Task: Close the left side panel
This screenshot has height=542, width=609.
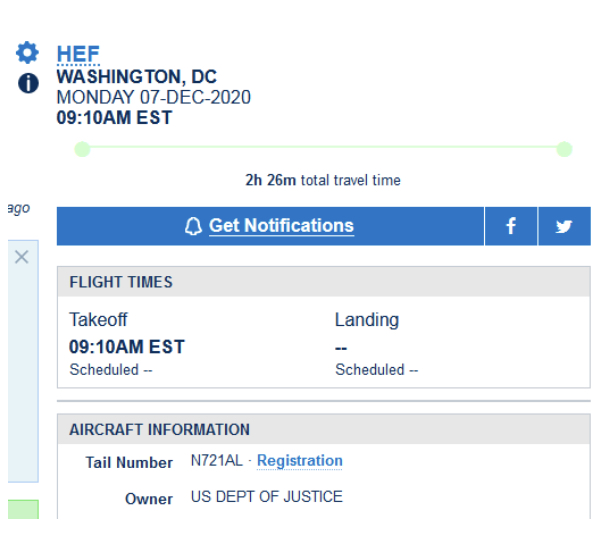Action: point(22,257)
